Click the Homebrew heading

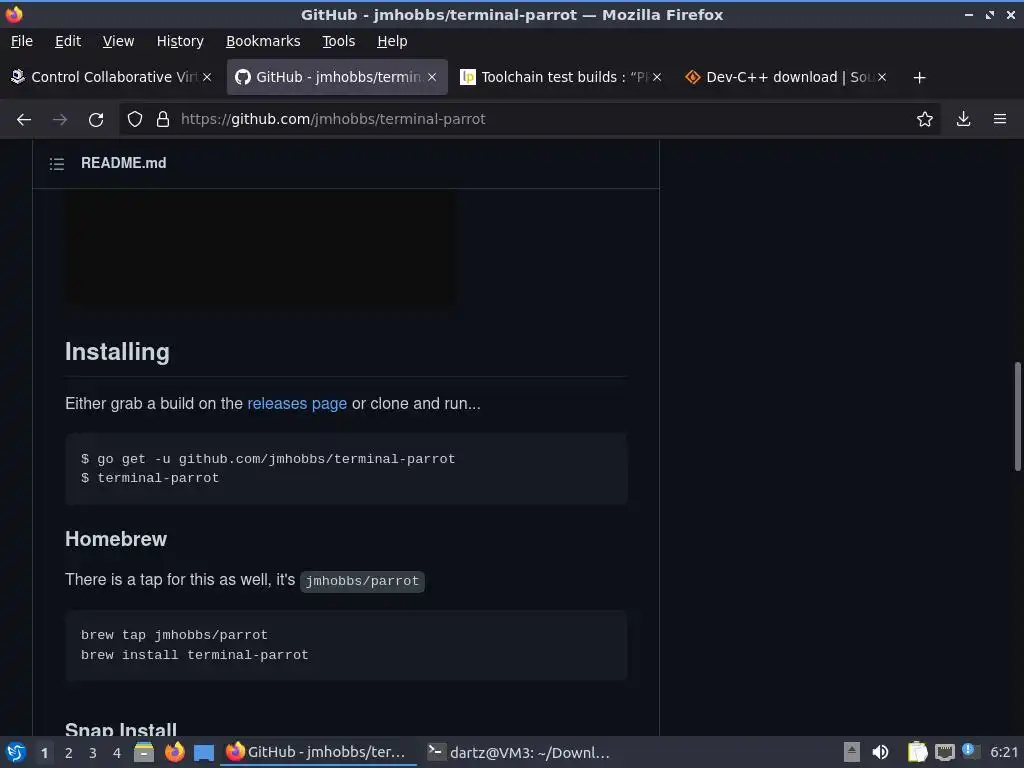tap(116, 539)
